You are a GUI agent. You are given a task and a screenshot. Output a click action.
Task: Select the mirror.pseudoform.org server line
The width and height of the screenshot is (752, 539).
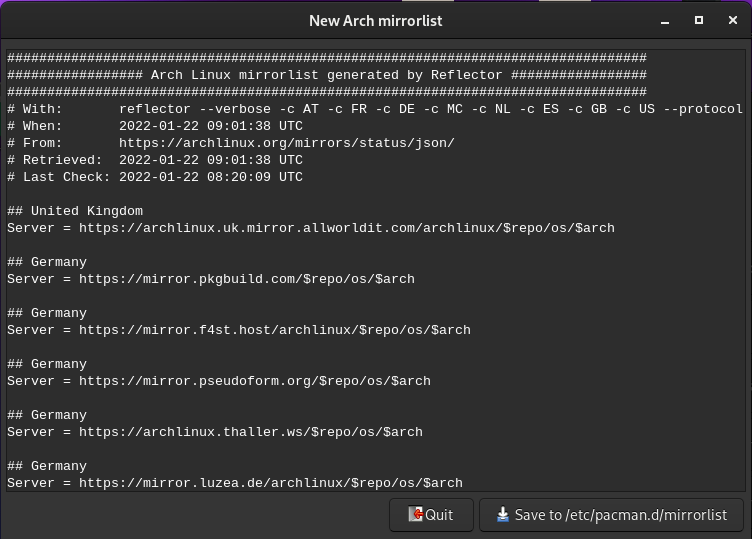pos(218,381)
